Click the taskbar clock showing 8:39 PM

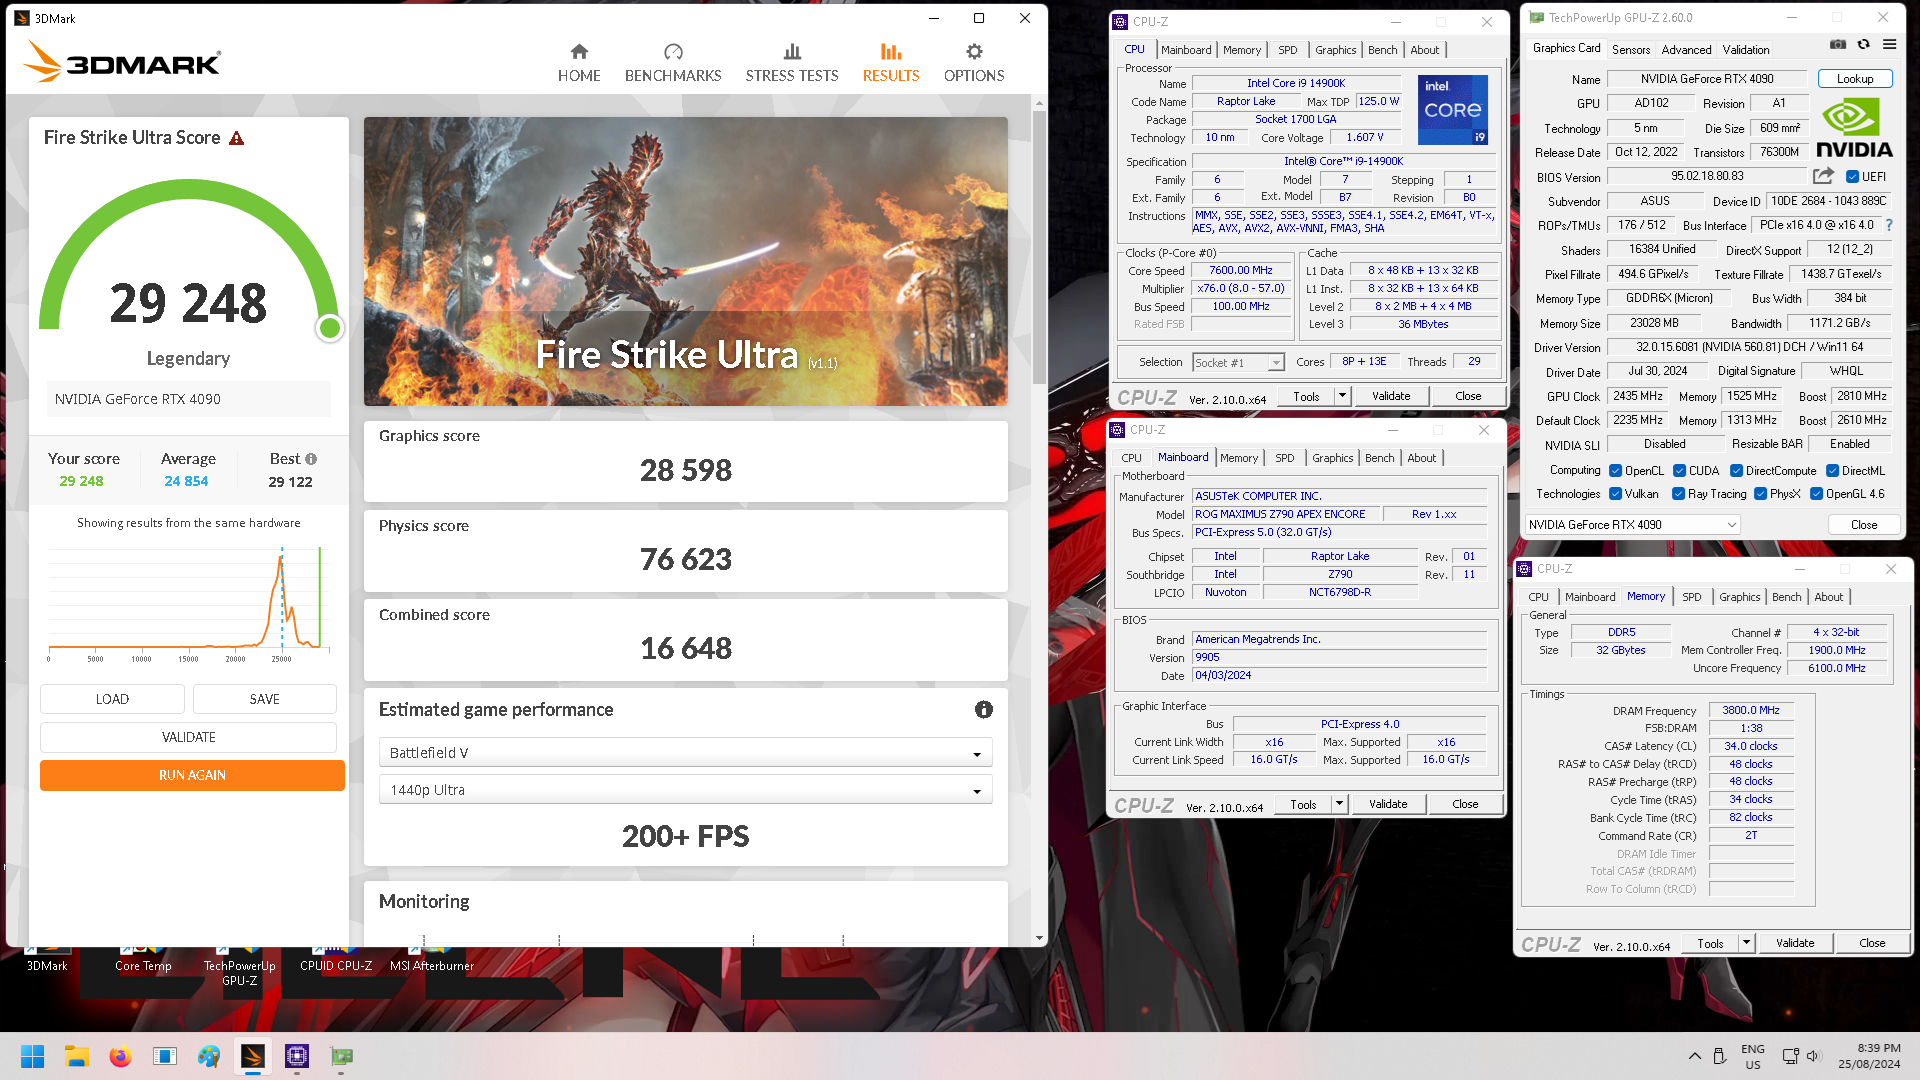coord(1868,1056)
